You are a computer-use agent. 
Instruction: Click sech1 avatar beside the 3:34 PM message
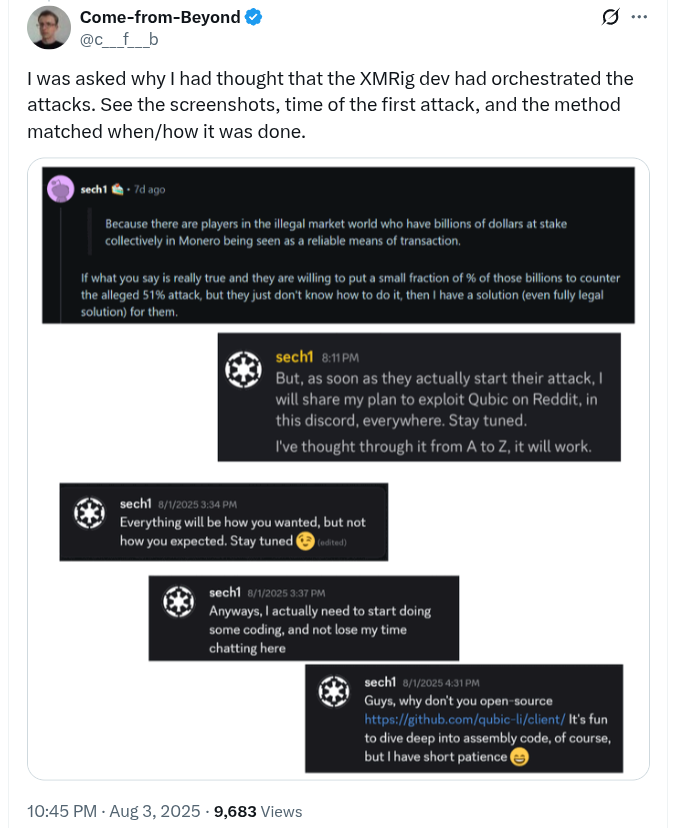pyautogui.click(x=89, y=512)
